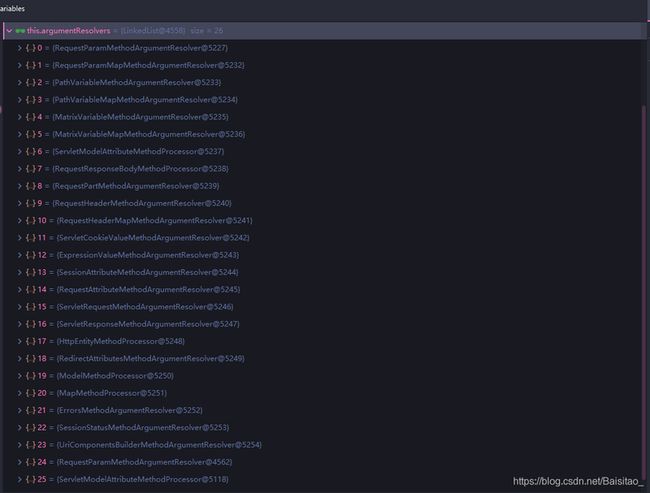Select MapMethodProcessor@5251 text
This screenshot has height=493, width=650.
click(x=112, y=393)
